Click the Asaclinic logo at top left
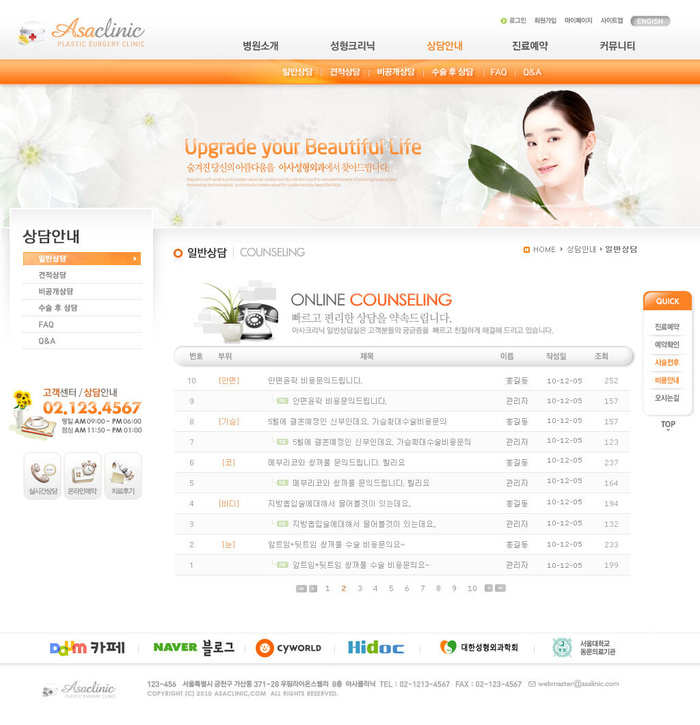The image size is (700, 725). point(82,33)
